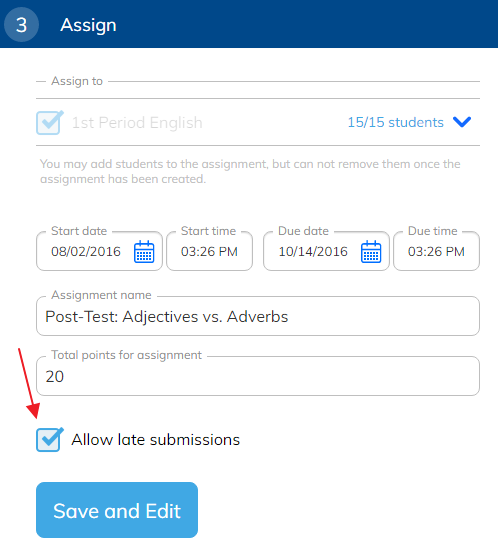This screenshot has height=552, width=498.
Task: Open the Due date calendar picker icon
Action: tap(371, 252)
